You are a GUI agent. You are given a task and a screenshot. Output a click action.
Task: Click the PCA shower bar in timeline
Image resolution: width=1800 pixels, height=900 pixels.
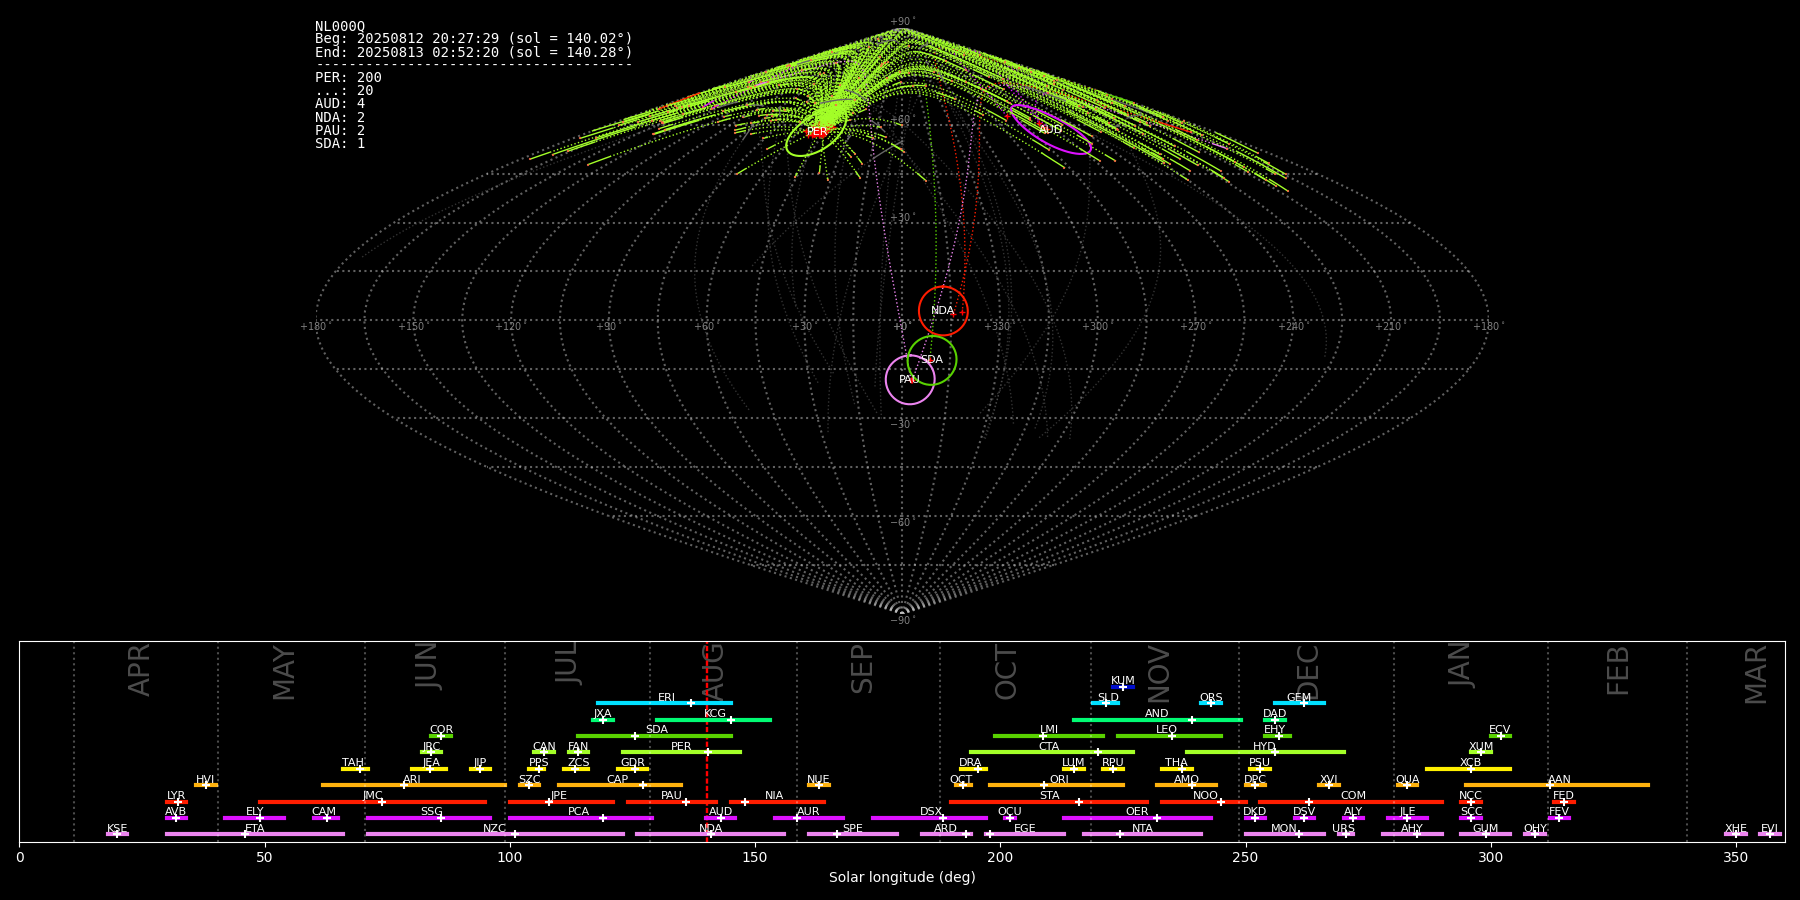point(580,818)
